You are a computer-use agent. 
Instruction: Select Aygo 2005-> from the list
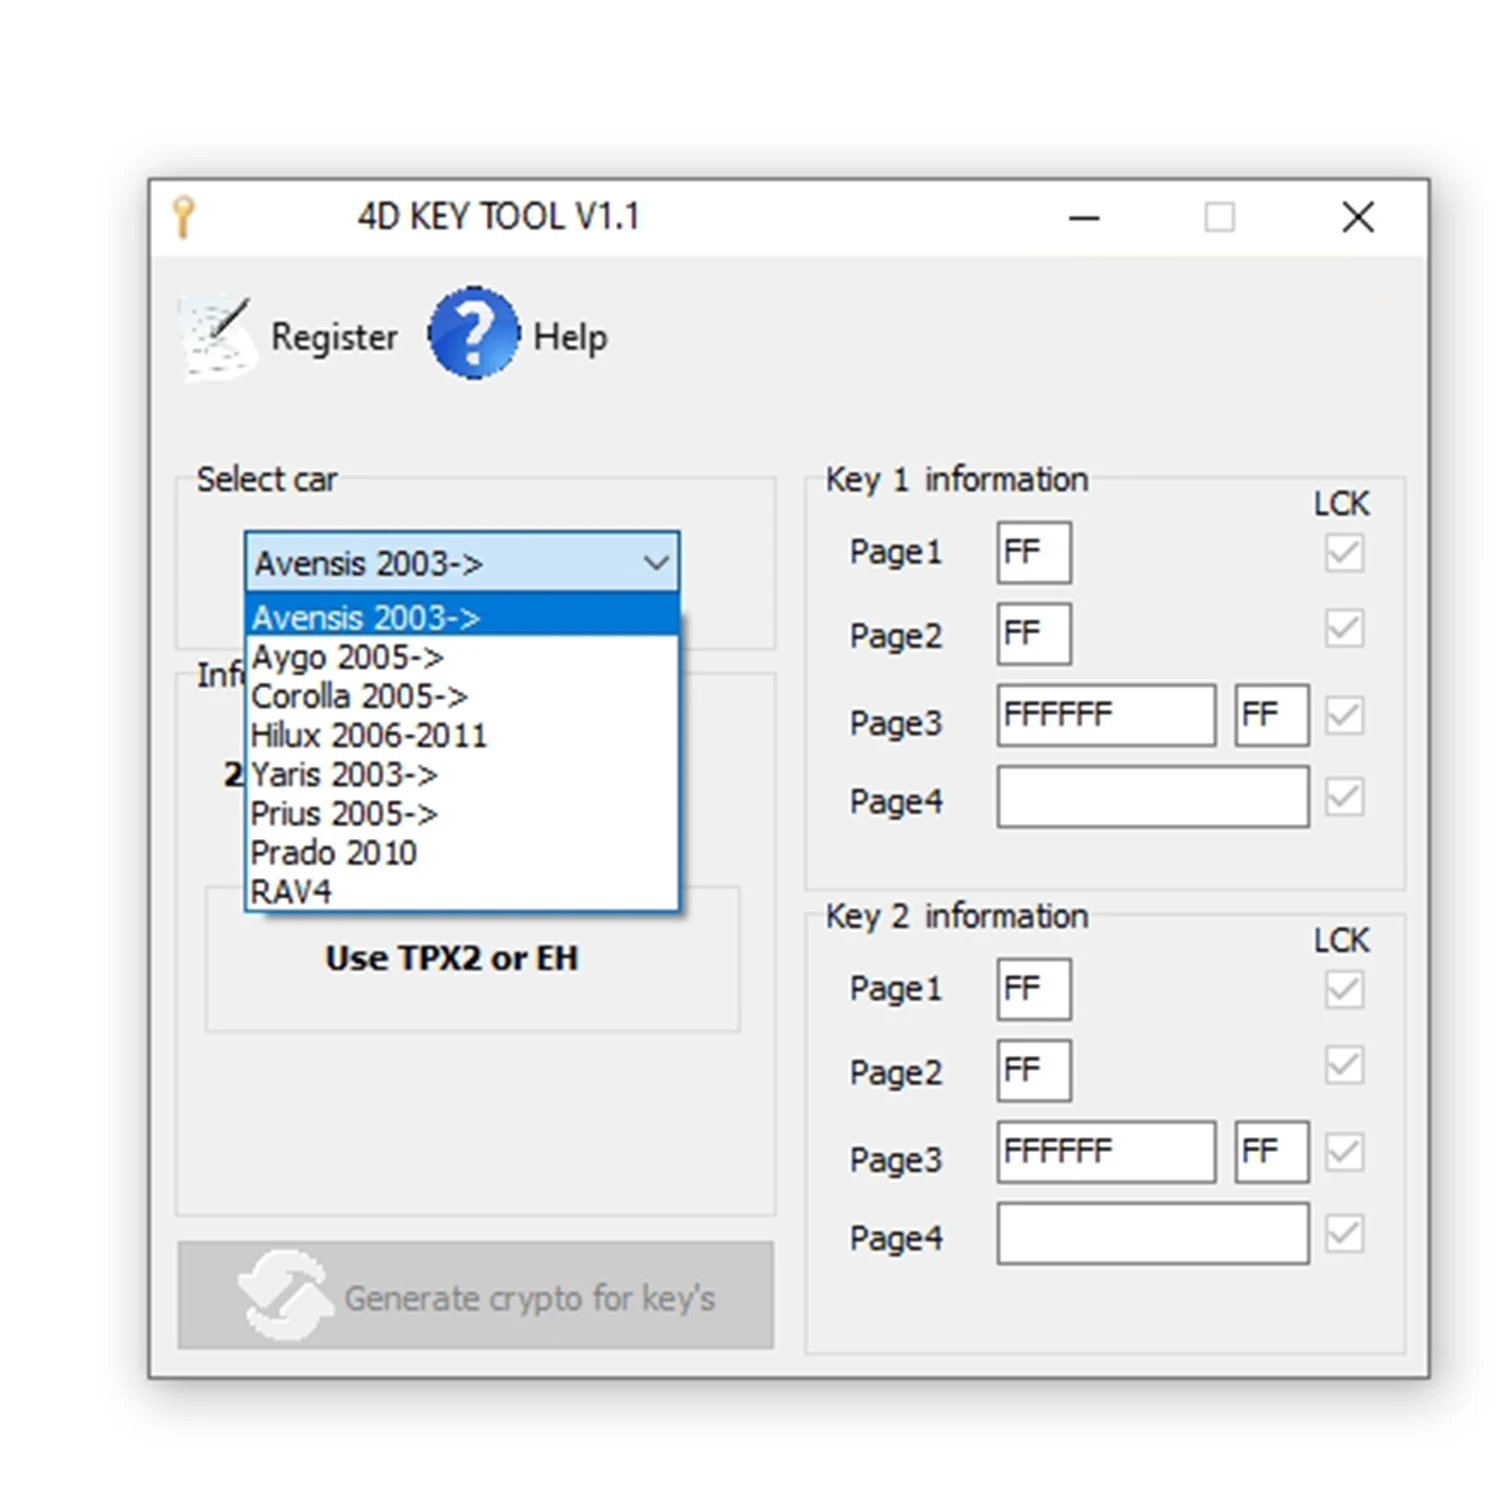point(462,657)
